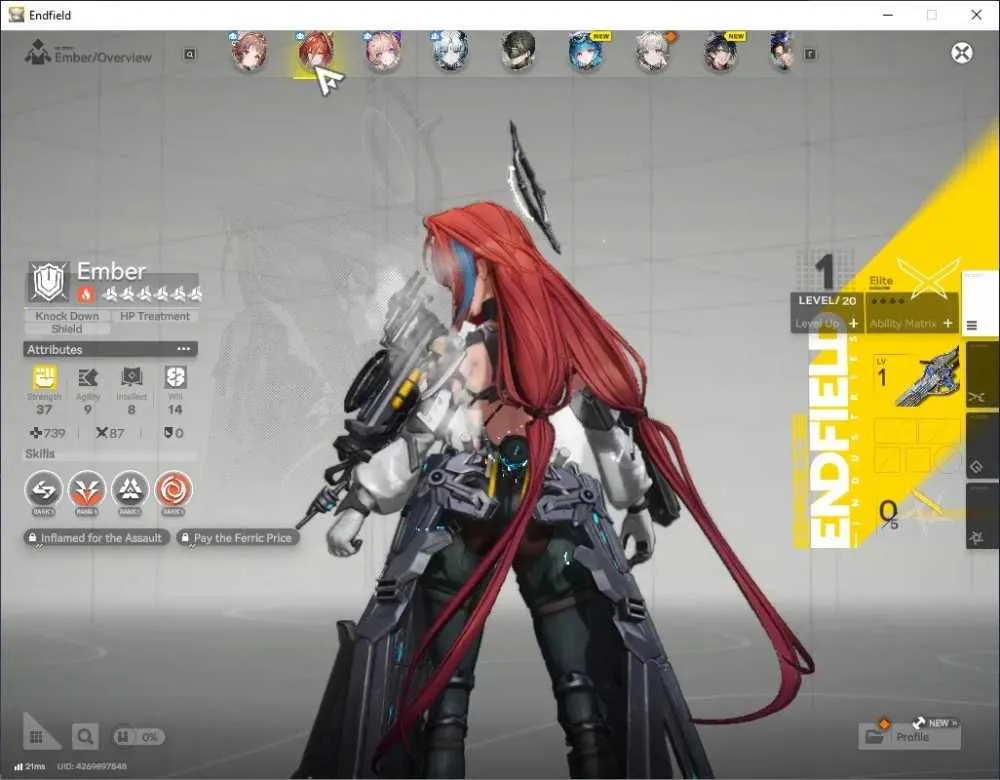View the locked talent Pay the Ferric Price
1000x780 pixels.
pyautogui.click(x=239, y=538)
